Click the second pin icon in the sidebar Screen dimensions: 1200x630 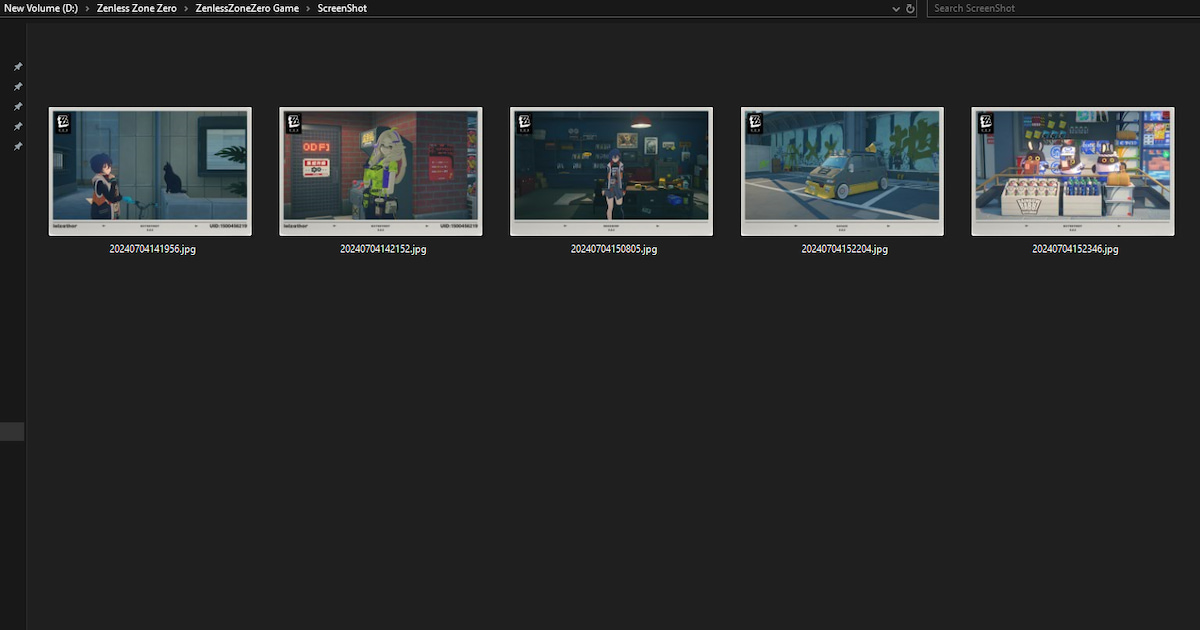[x=17, y=87]
